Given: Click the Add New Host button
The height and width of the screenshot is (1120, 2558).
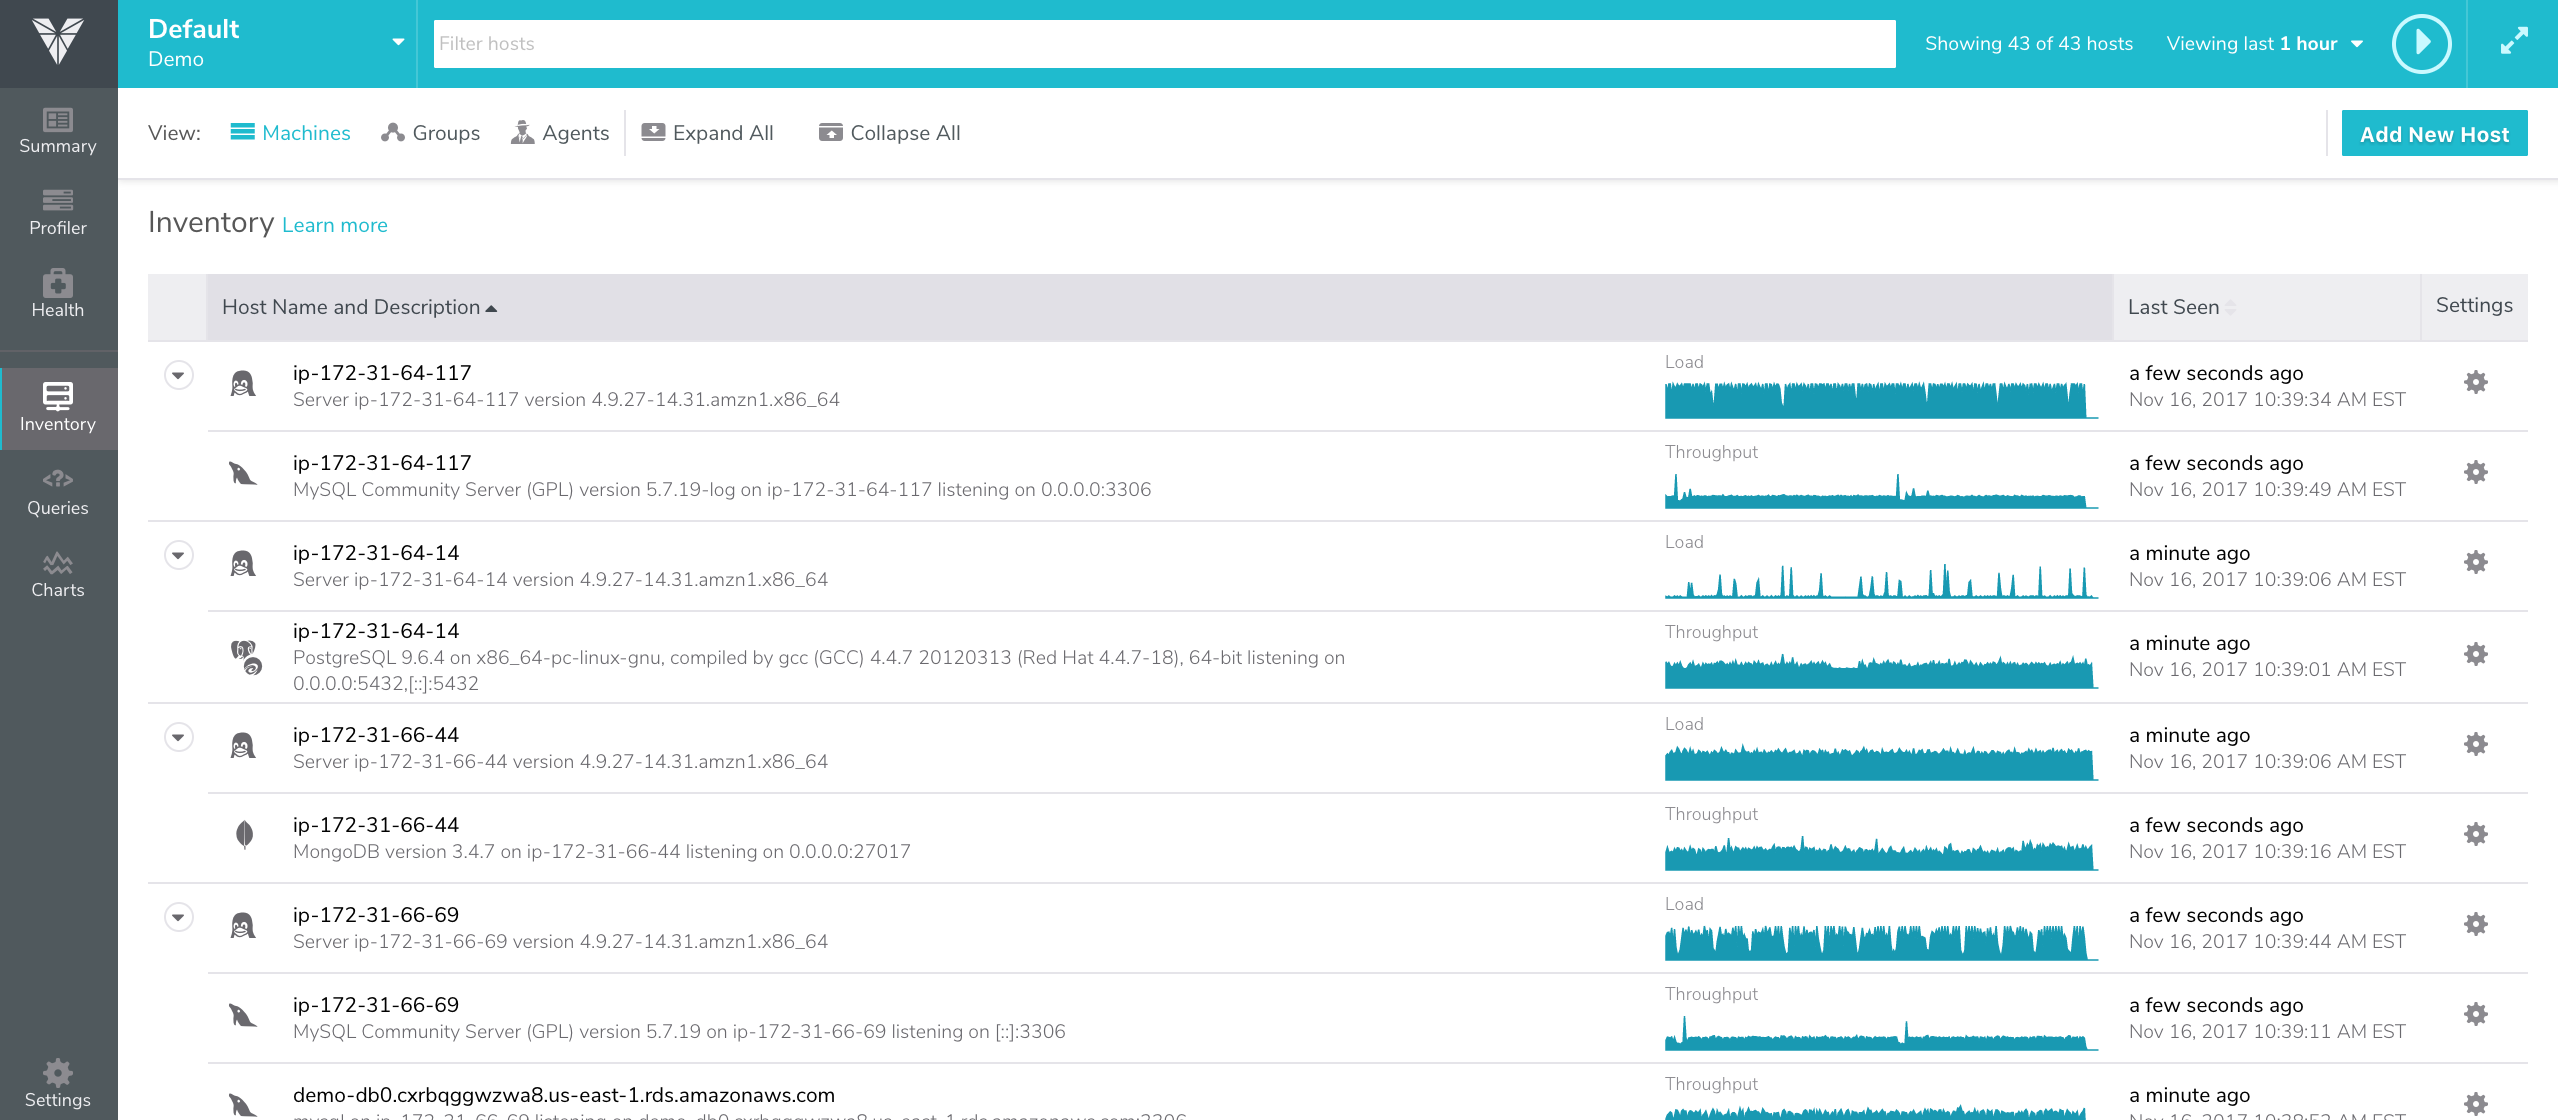Looking at the screenshot, I should click(x=2433, y=134).
